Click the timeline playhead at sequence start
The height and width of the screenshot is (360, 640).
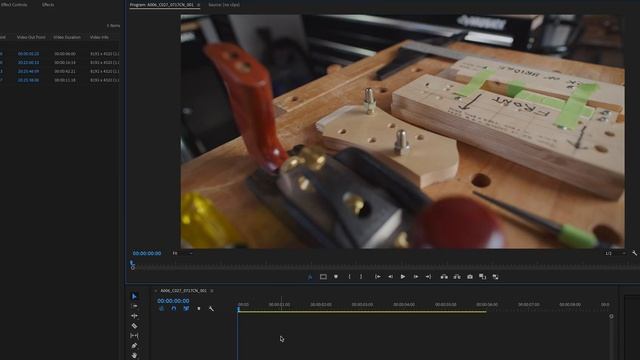[x=238, y=309]
